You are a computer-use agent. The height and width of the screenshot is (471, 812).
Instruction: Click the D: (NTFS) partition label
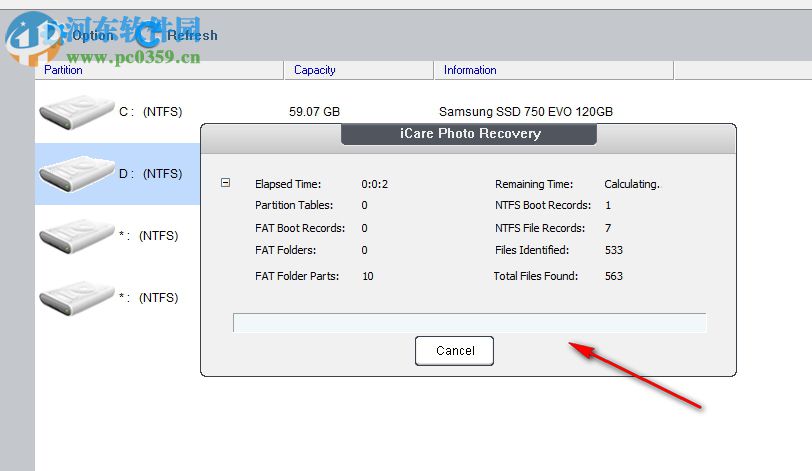151,174
